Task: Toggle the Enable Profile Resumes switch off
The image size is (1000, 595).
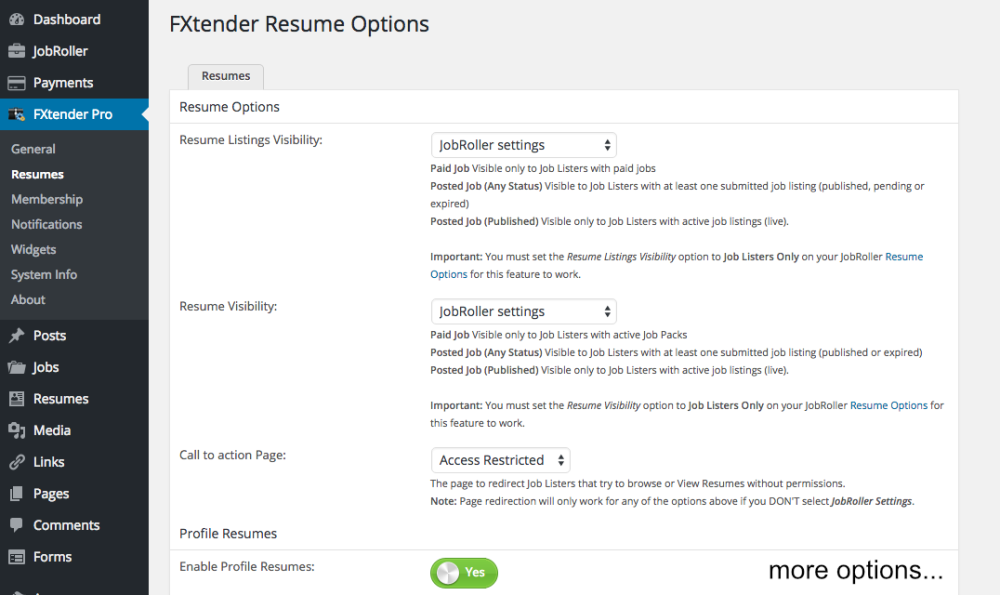Action: click(x=463, y=573)
